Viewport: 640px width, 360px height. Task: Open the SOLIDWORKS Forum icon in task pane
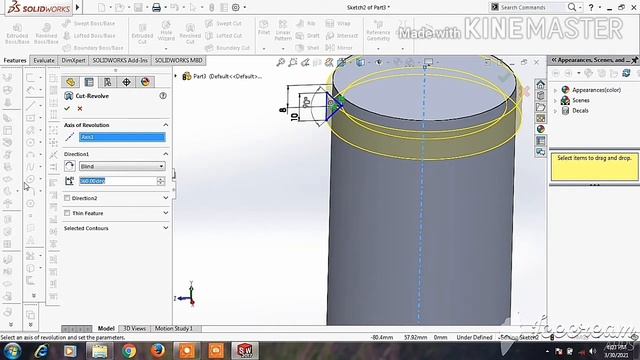click(540, 152)
